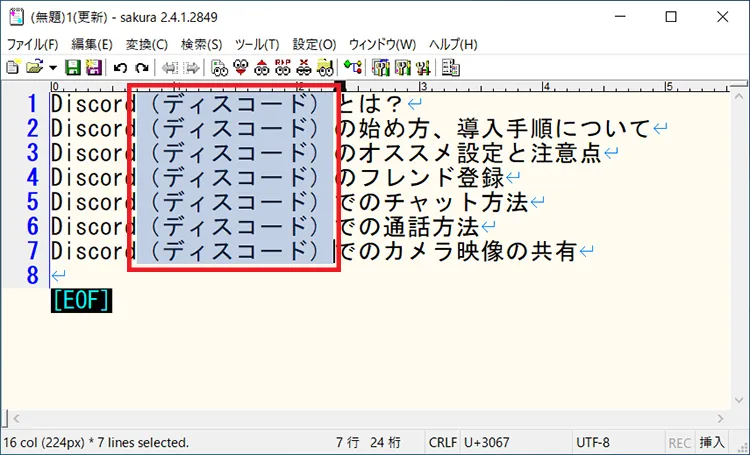Viewport: 750px width, 455px height.
Task: Click '7 行 24 桁' position in status bar
Action: pos(368,443)
